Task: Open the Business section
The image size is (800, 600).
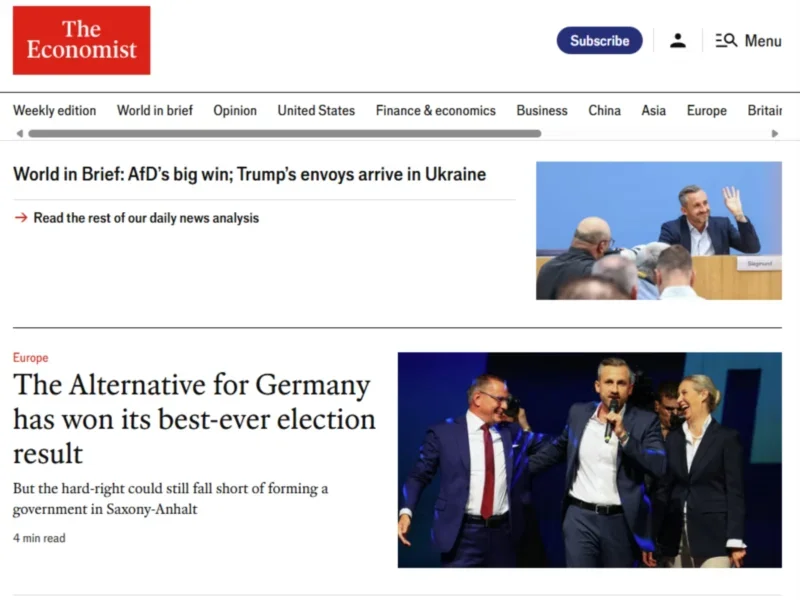Action: coord(542,111)
